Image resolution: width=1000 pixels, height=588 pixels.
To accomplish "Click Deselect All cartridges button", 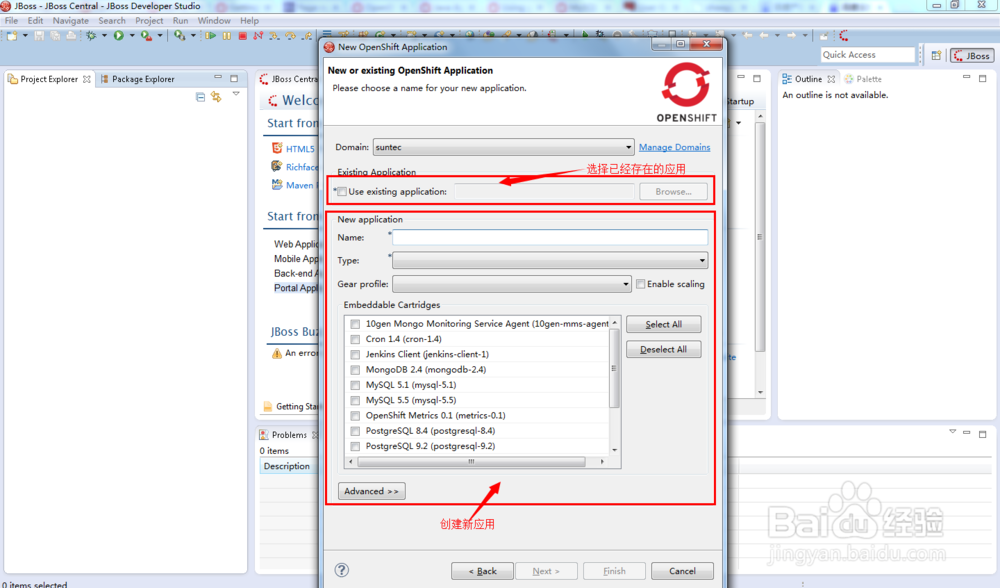I will click(663, 349).
